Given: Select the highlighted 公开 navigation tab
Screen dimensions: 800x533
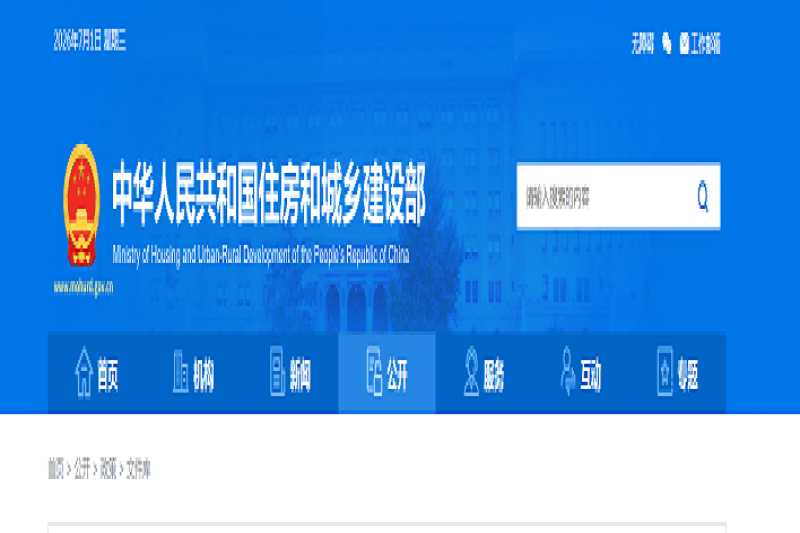Looking at the screenshot, I should point(387,373).
